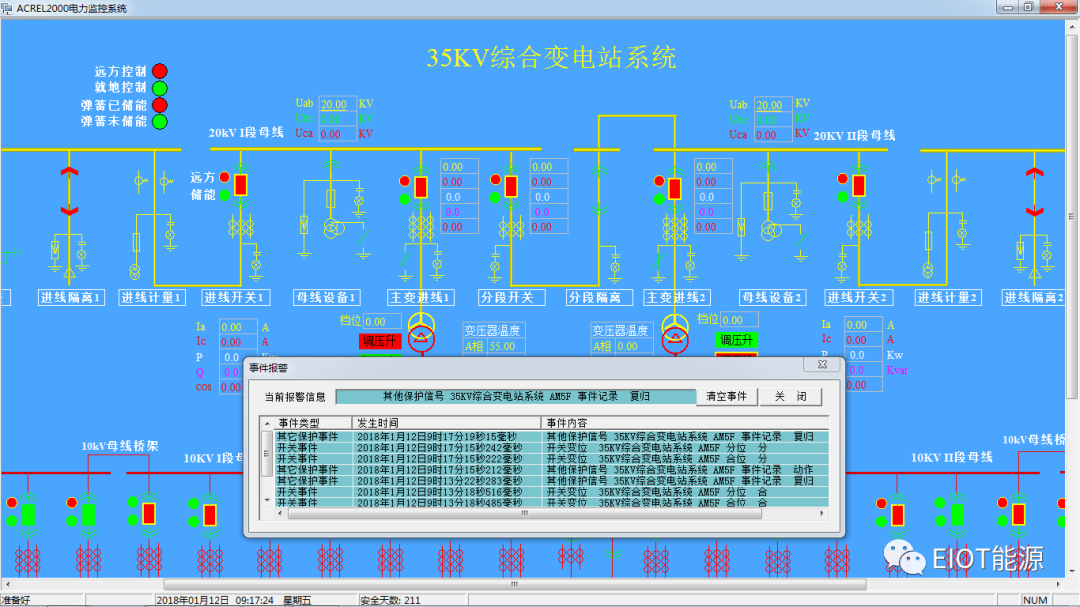Click the event list right scroll arrow
This screenshot has height=607, width=1080.
822,513
